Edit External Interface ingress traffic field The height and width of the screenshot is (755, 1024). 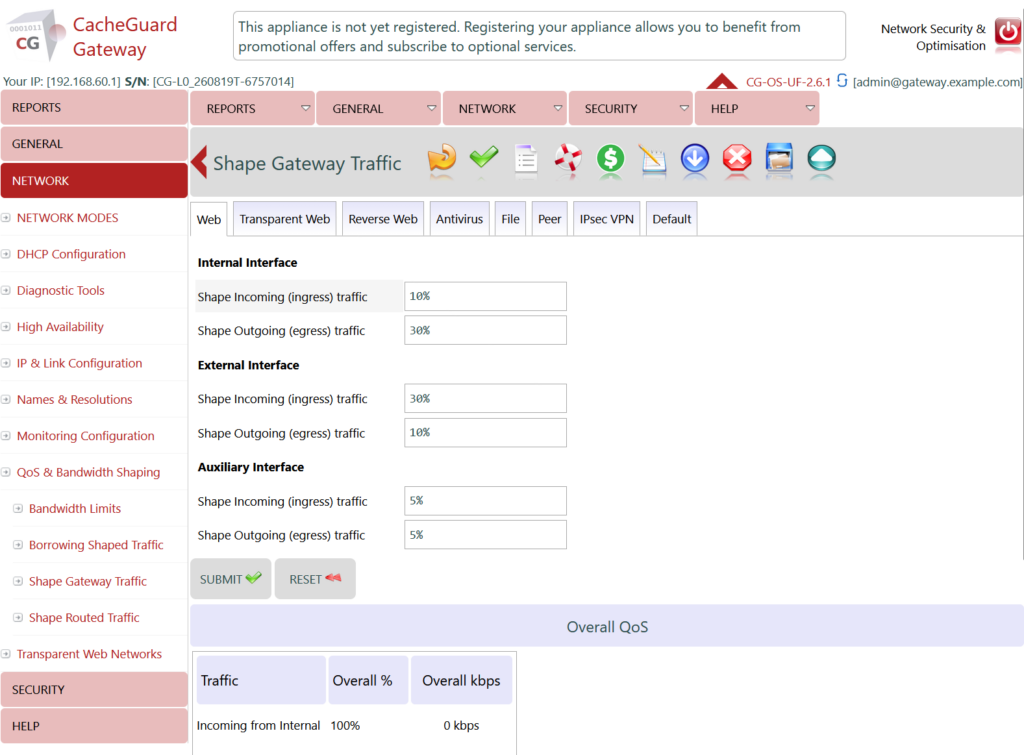pyautogui.click(x=485, y=398)
